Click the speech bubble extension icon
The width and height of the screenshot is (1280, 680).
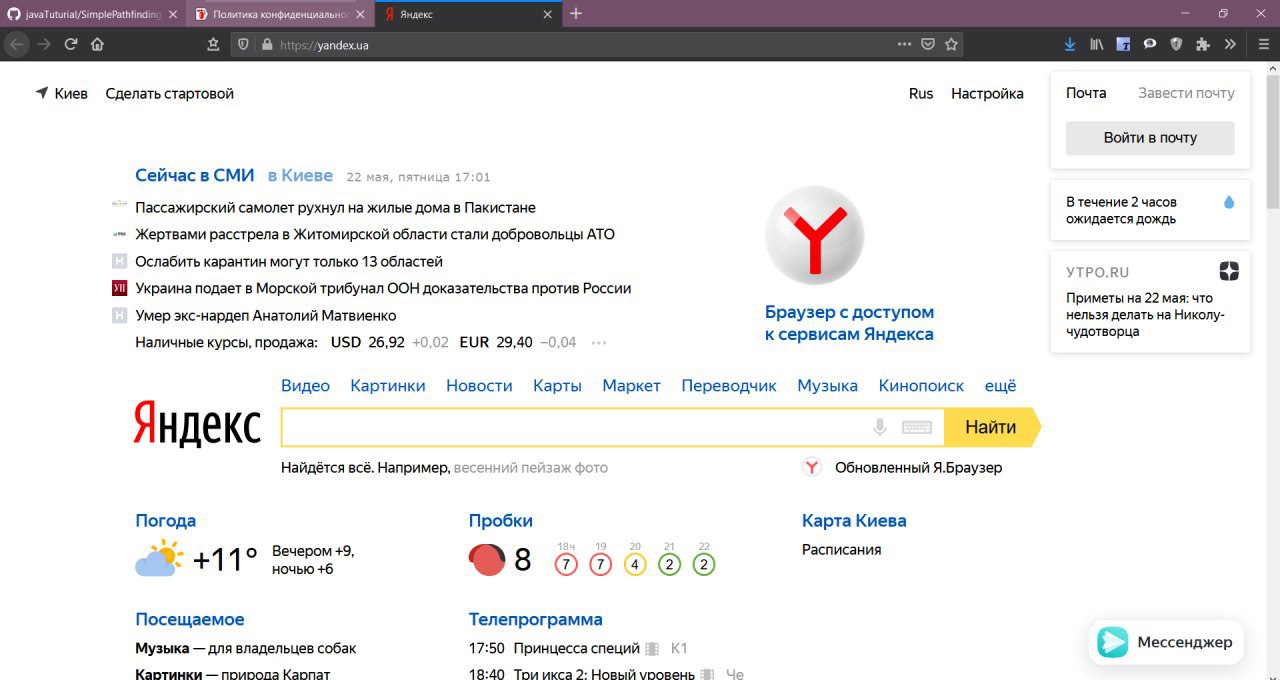[1150, 44]
